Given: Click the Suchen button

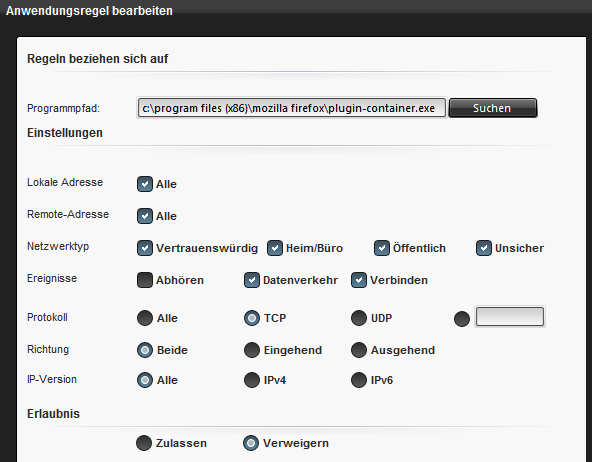Looking at the screenshot, I should click(x=493, y=108).
